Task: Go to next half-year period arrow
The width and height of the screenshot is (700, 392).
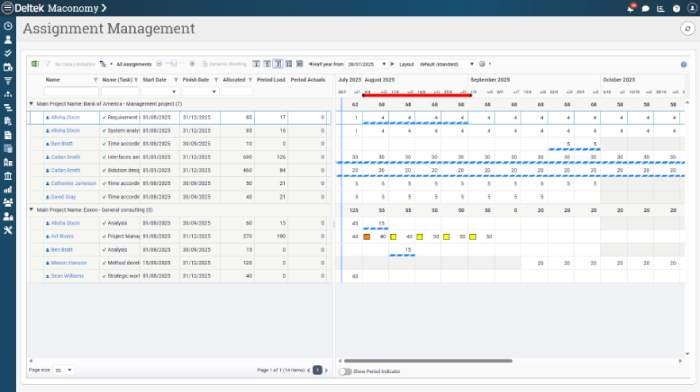Action: (392, 64)
